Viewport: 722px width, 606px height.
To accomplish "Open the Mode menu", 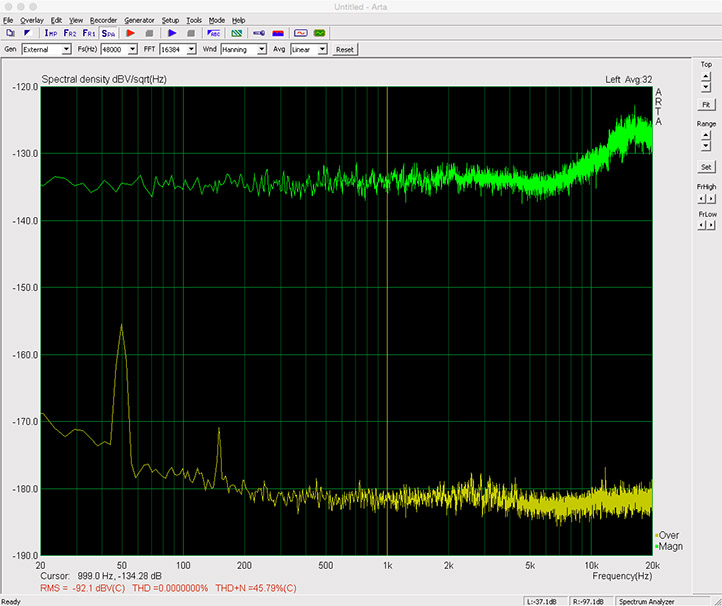I will pyautogui.click(x=217, y=20).
